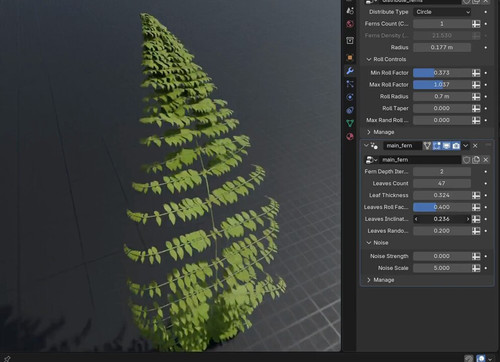Open the Particles properties tab
The image size is (500, 362).
coord(350,84)
